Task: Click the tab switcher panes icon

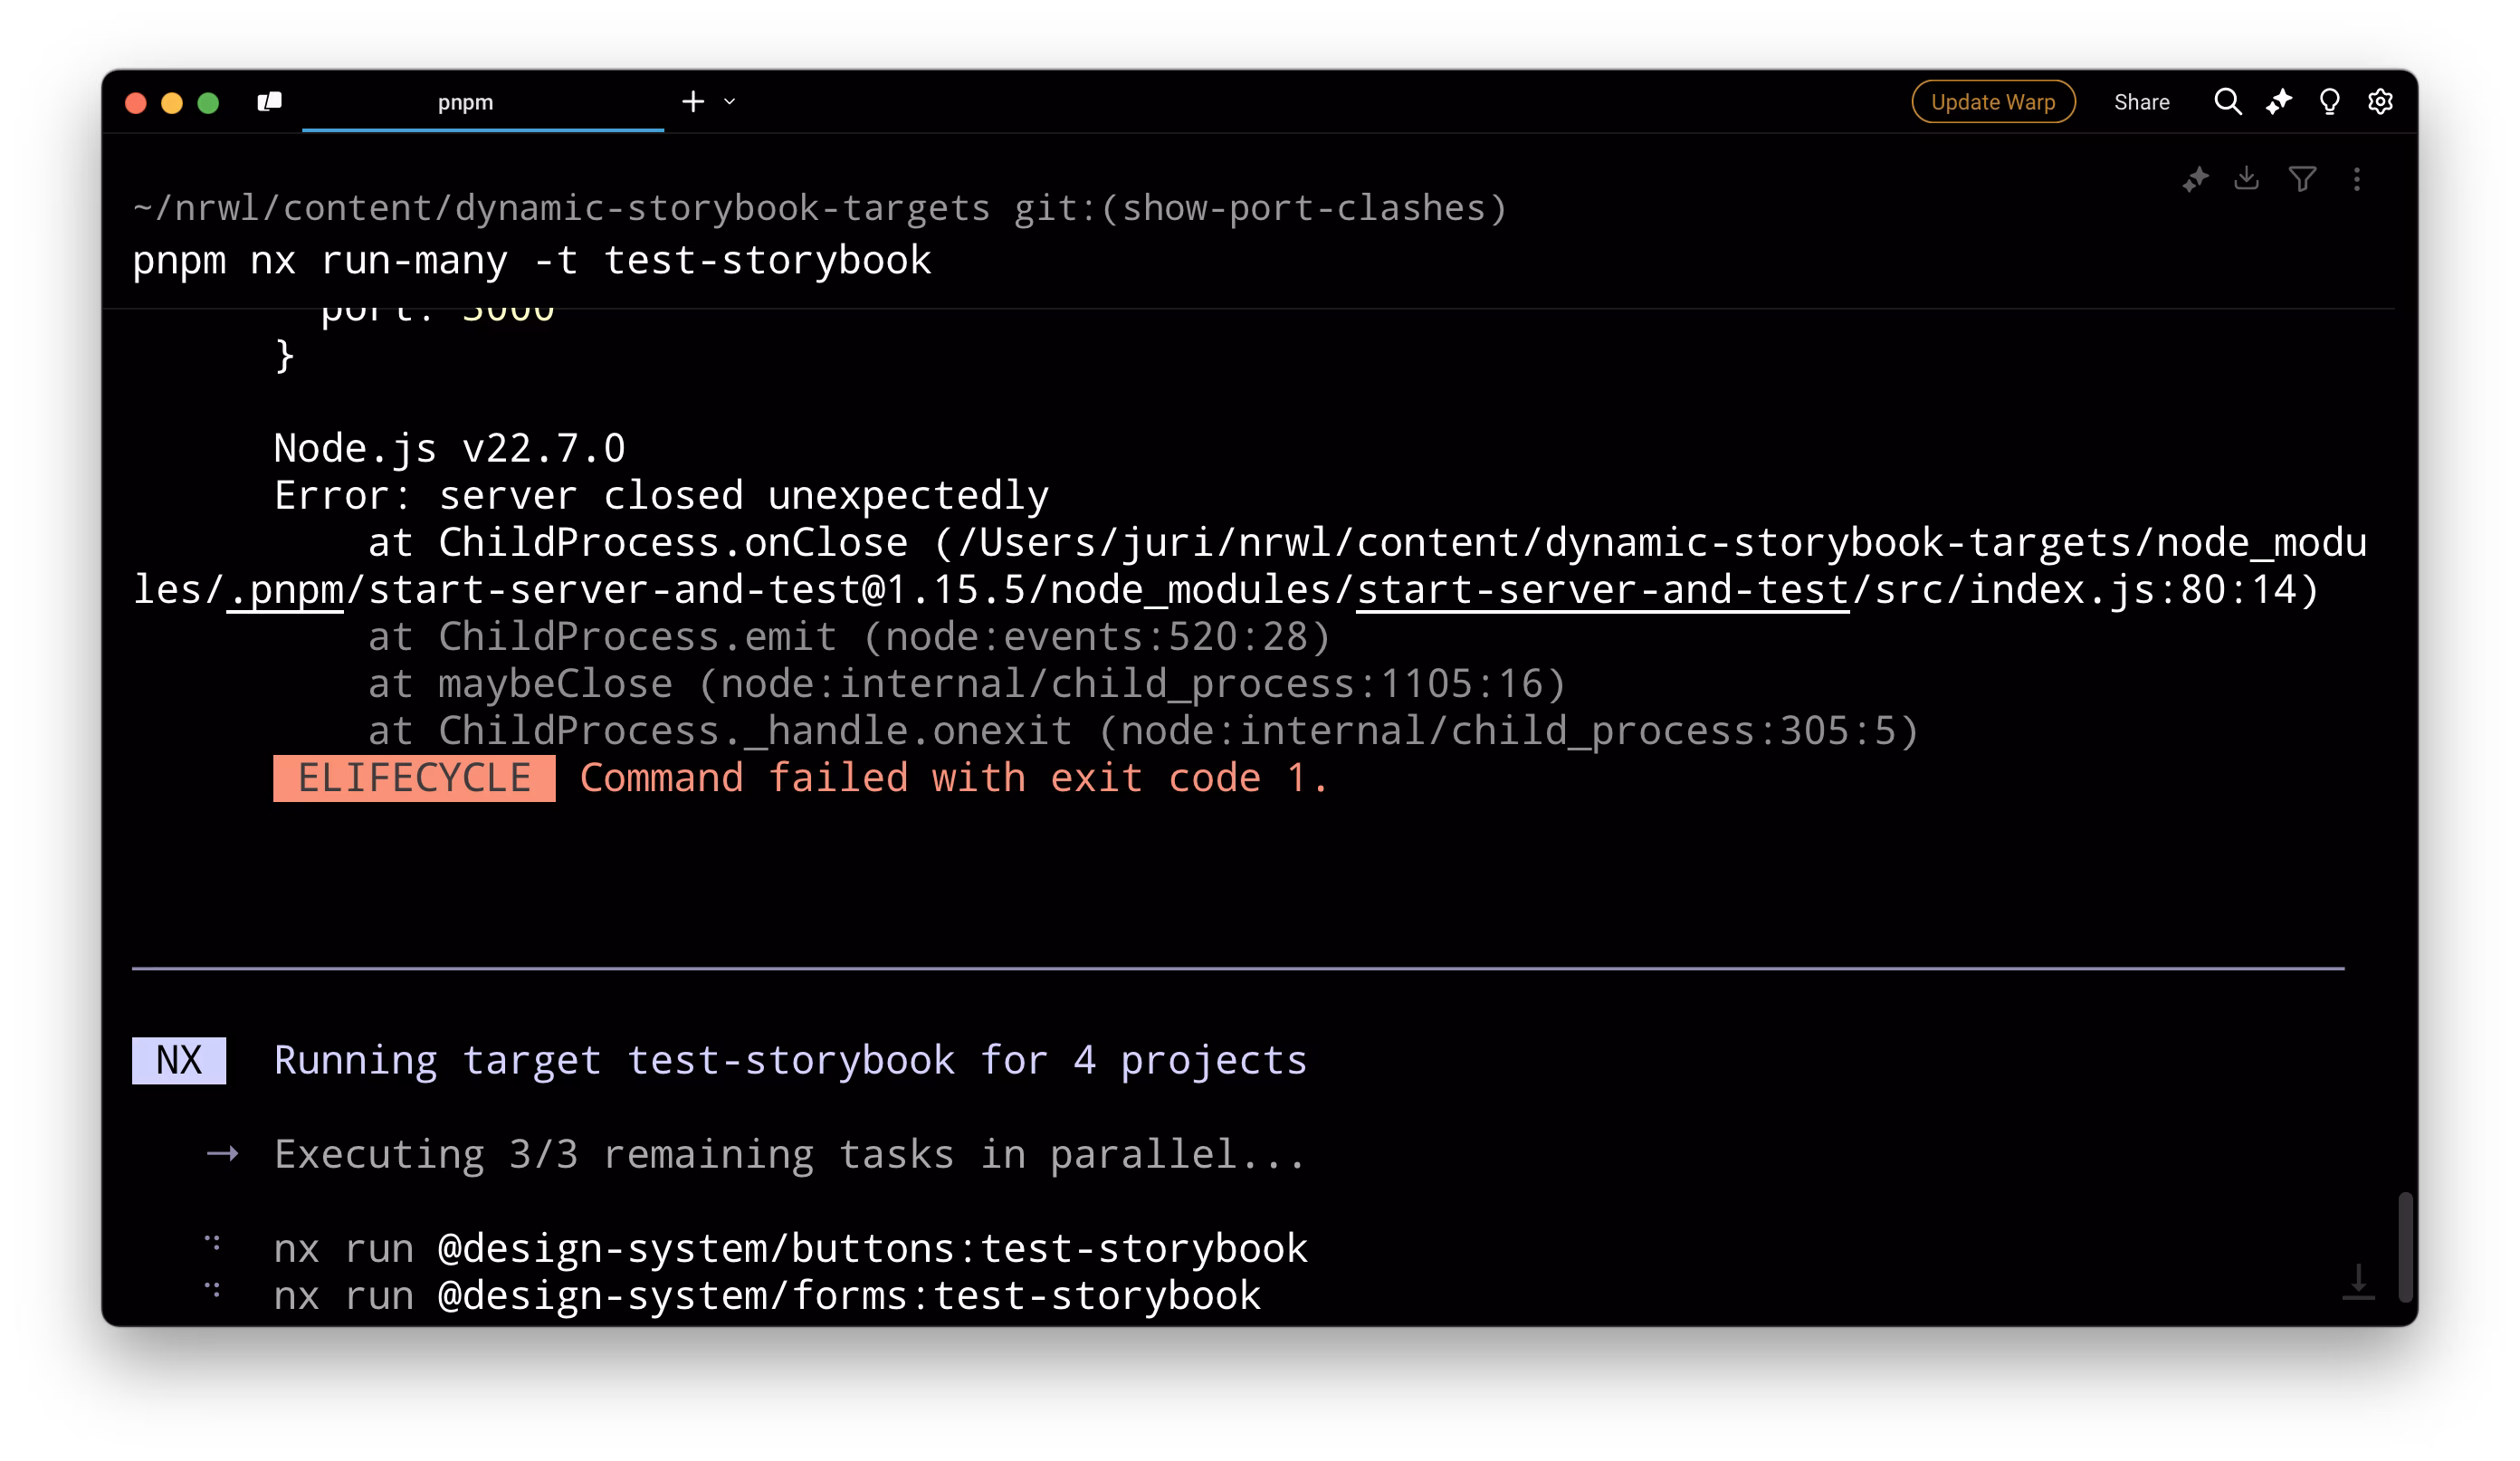Action: coord(269,102)
